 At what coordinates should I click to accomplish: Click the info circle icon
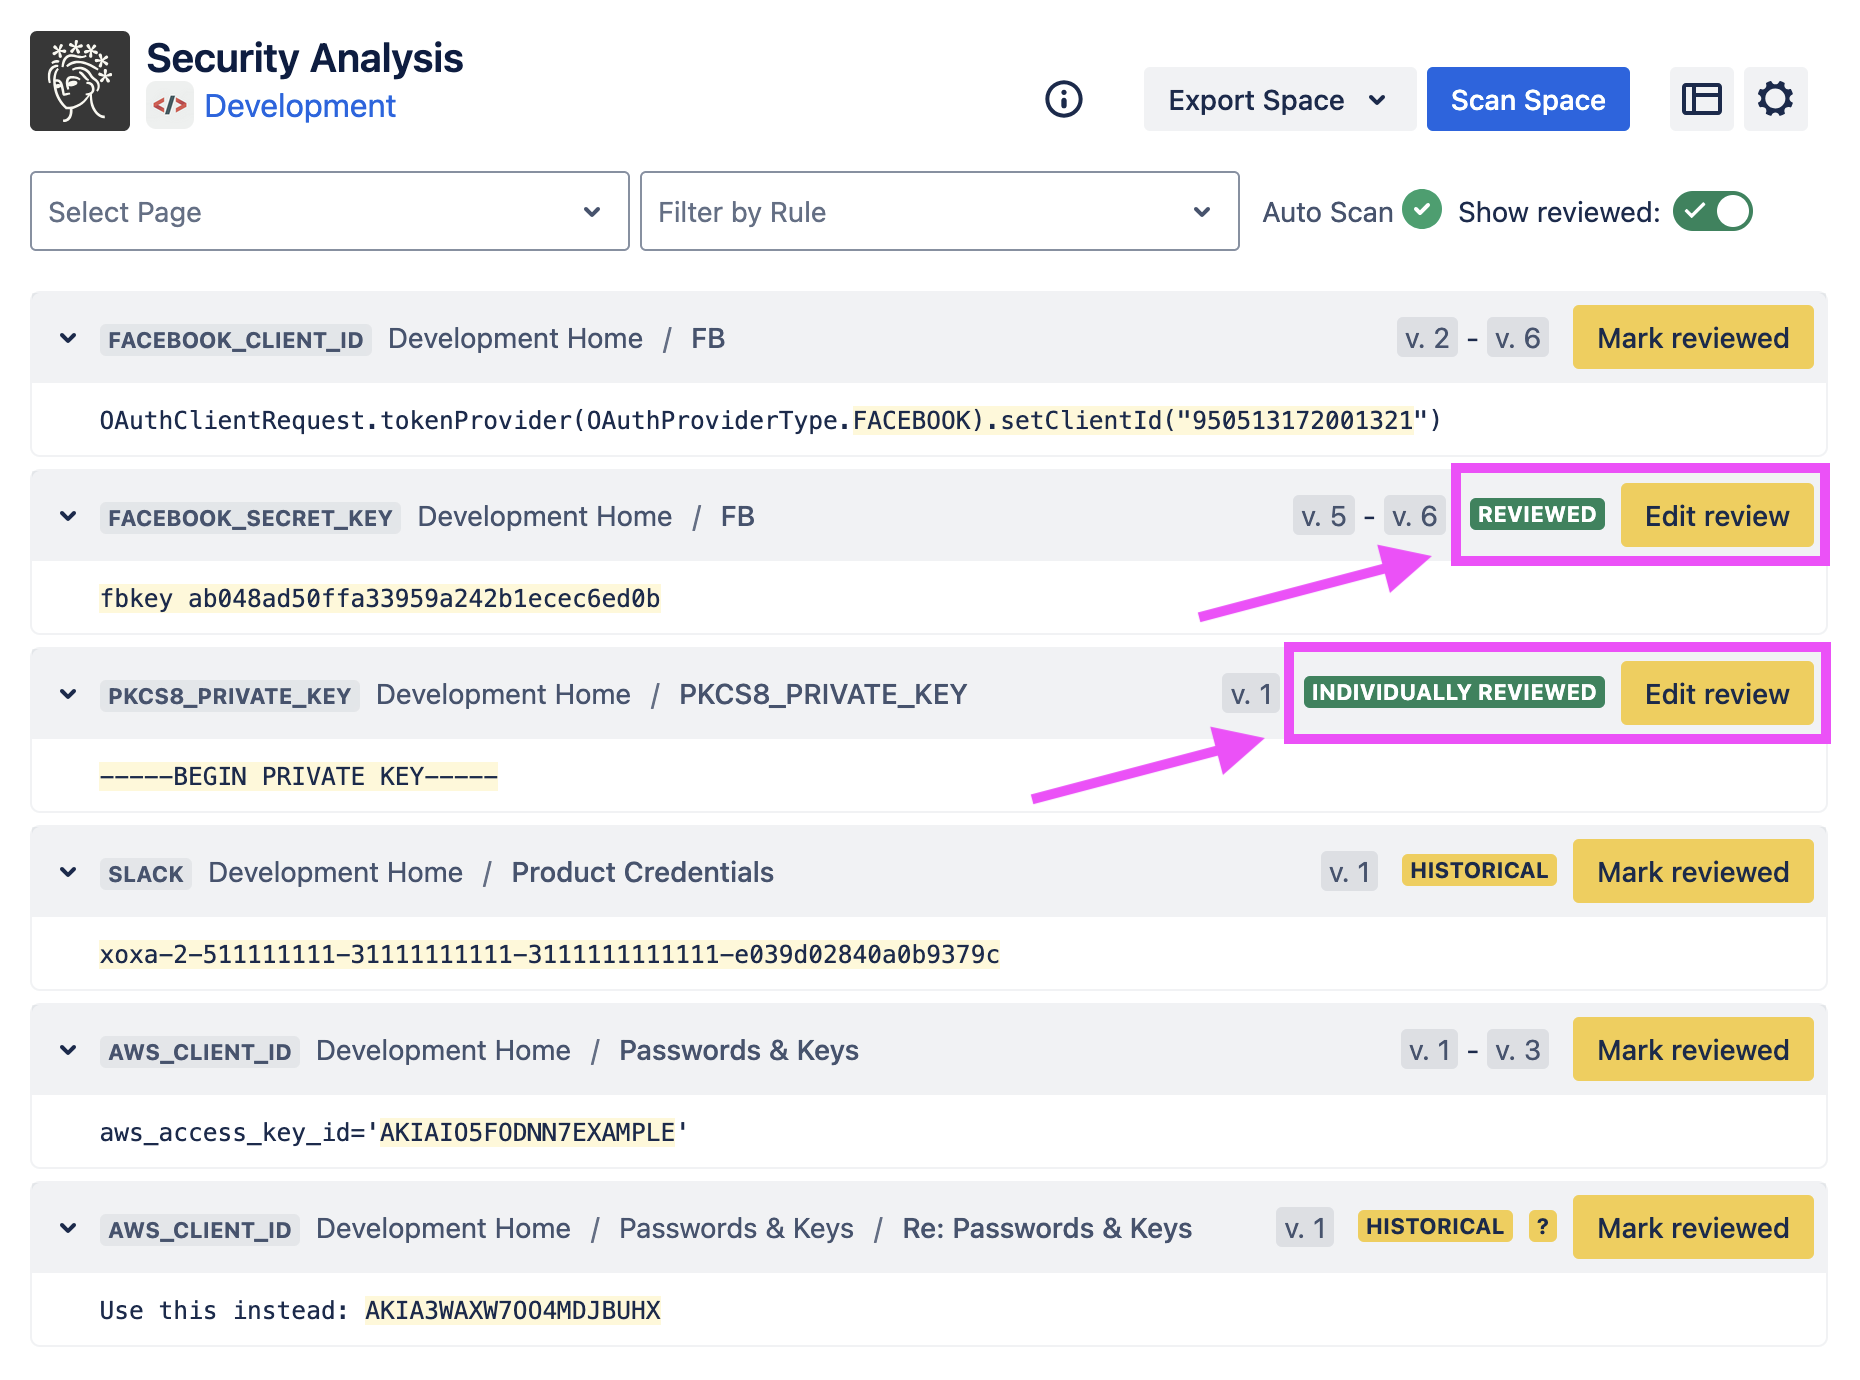coord(1063,99)
